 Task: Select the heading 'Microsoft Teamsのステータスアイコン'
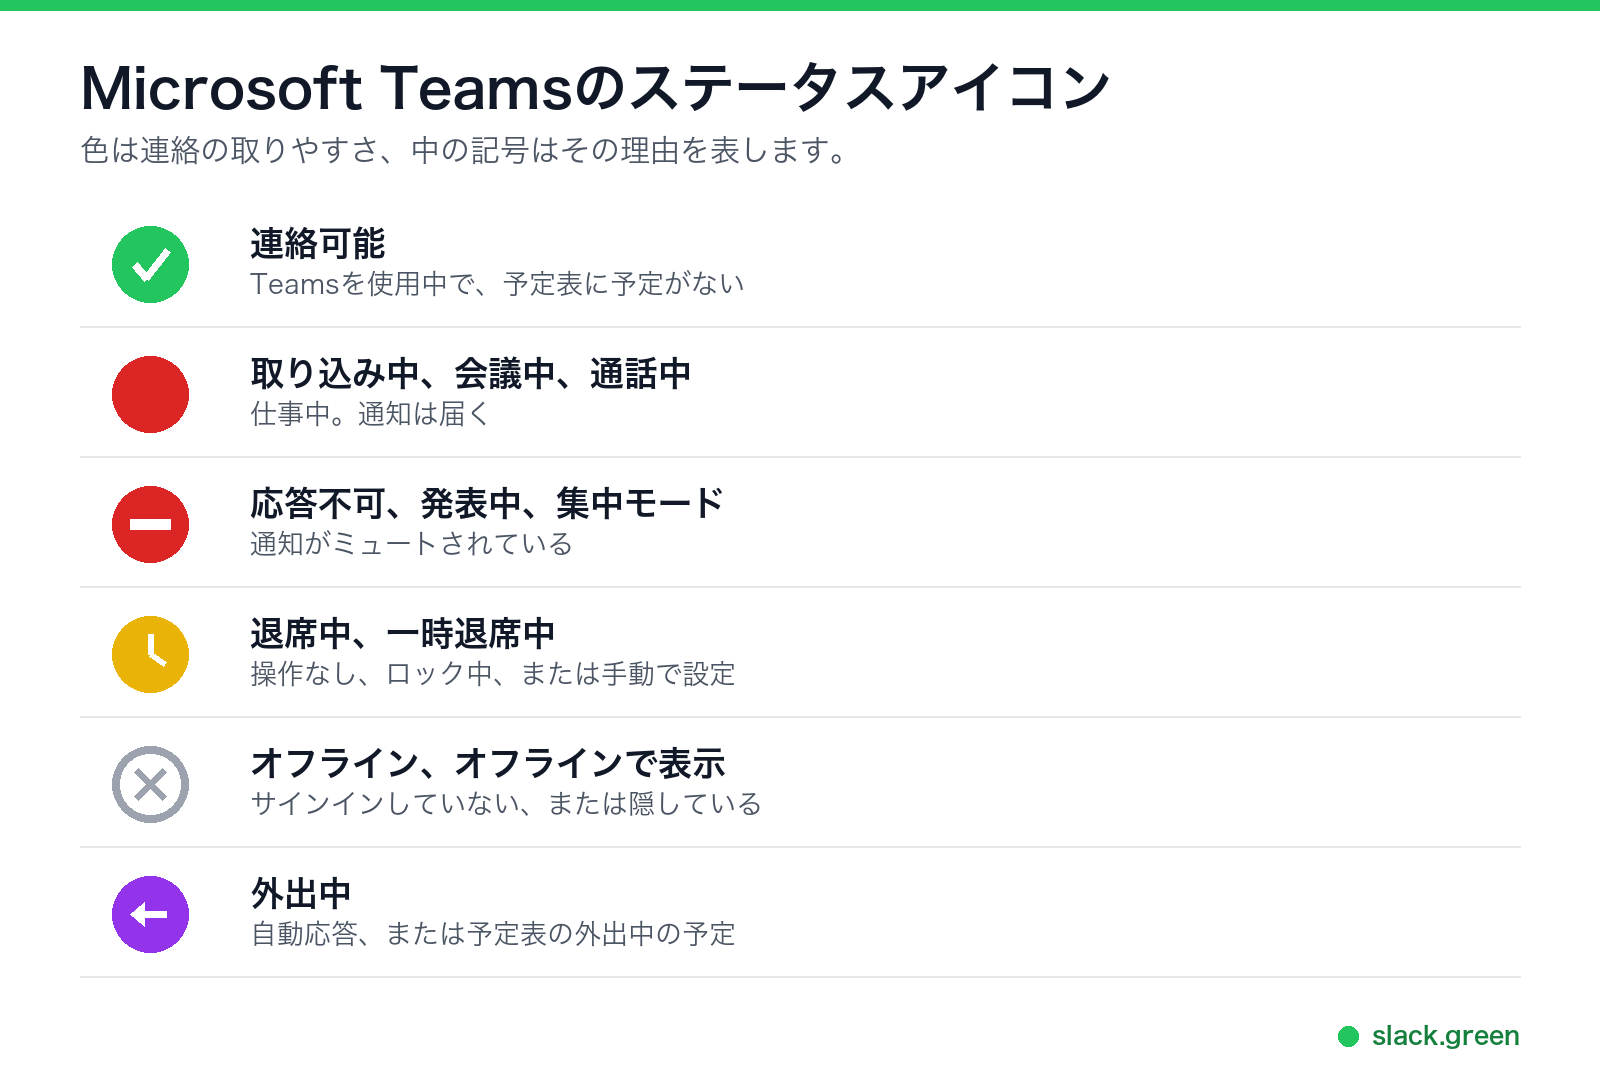(x=595, y=88)
